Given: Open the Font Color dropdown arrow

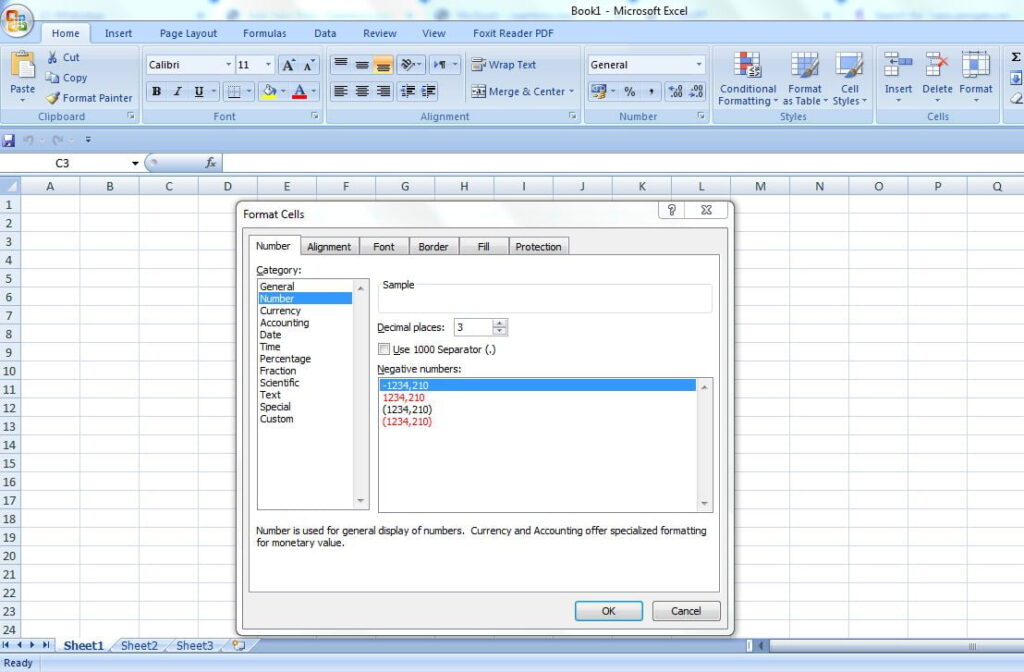Looking at the screenshot, I should pyautogui.click(x=314, y=91).
